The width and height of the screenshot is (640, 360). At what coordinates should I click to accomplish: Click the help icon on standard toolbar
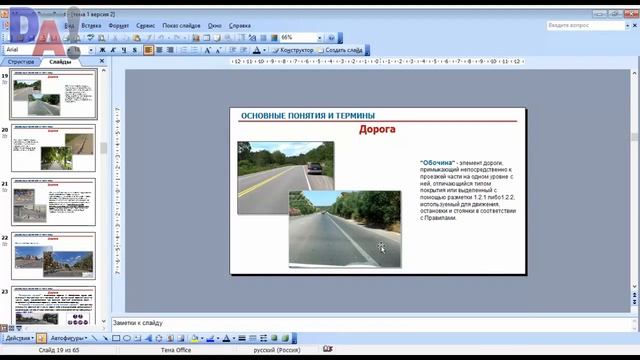[x=331, y=38]
